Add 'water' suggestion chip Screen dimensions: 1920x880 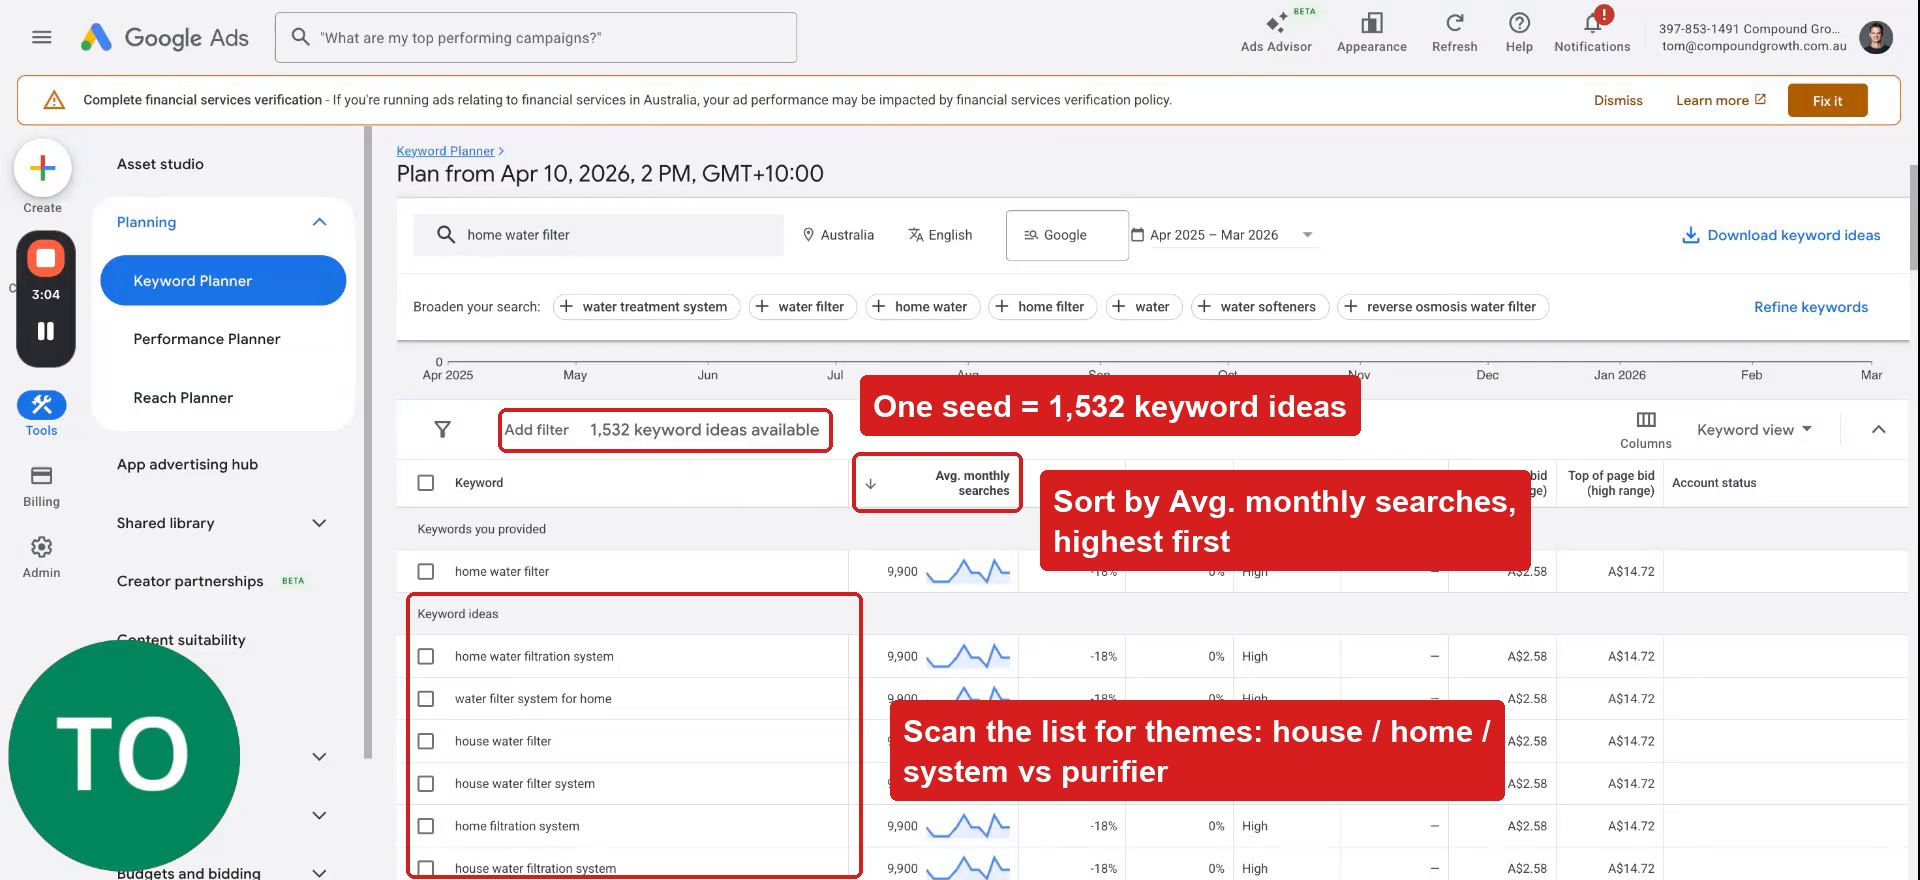(1143, 307)
